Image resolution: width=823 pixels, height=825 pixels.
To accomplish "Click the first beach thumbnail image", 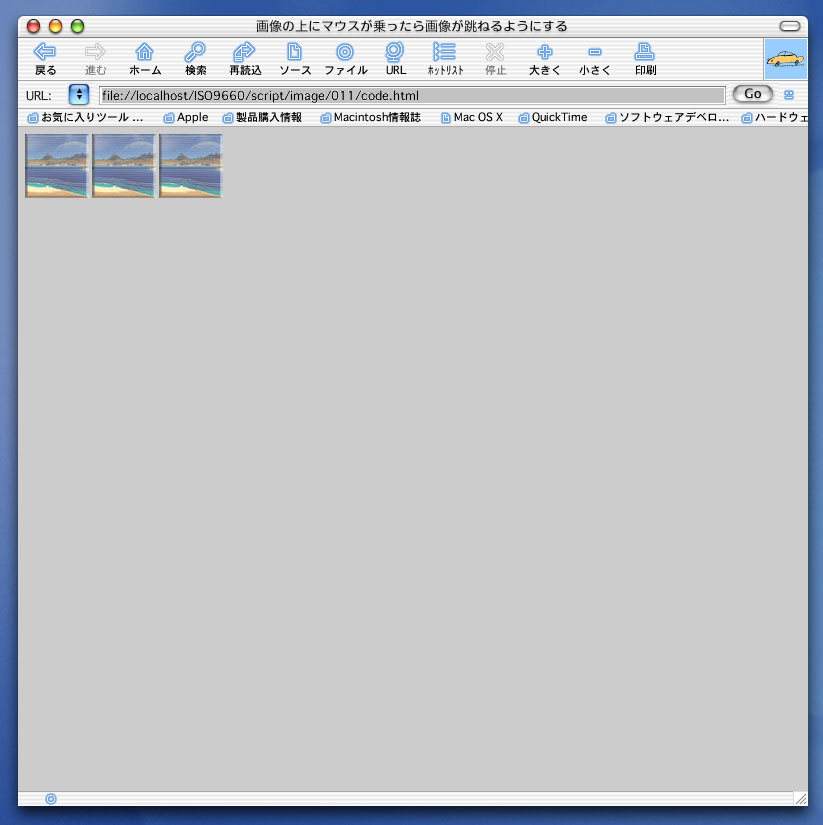I will click(57, 166).
